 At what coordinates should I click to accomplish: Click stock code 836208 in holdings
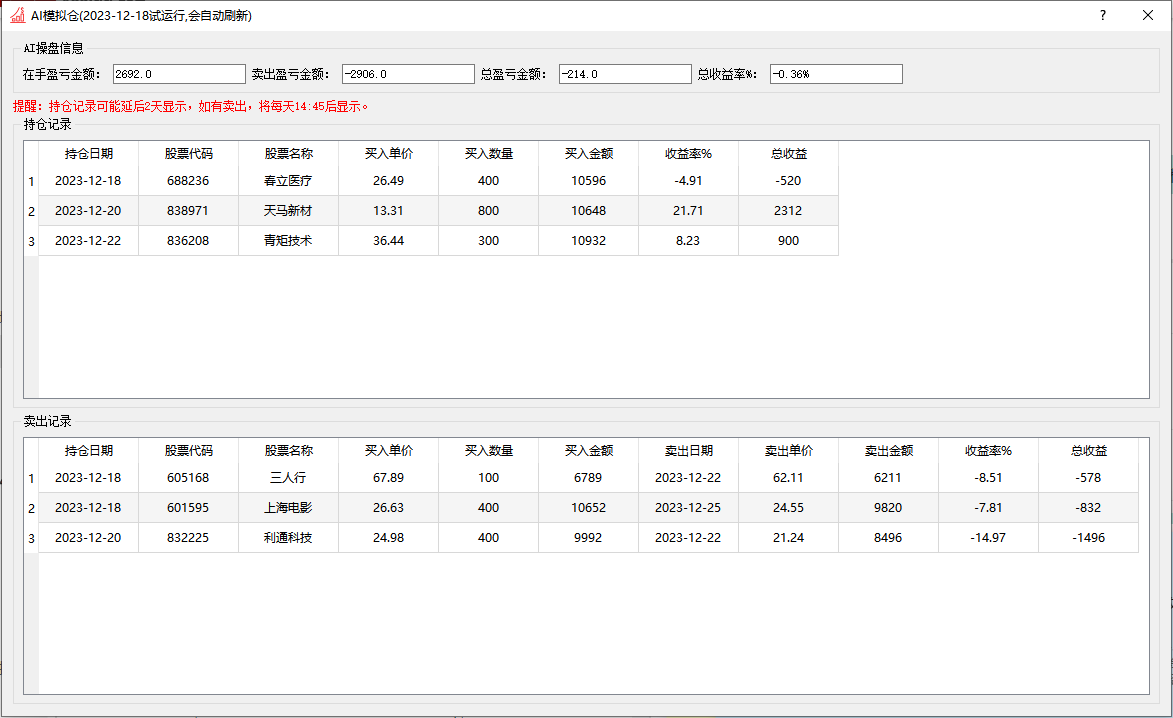click(188, 241)
